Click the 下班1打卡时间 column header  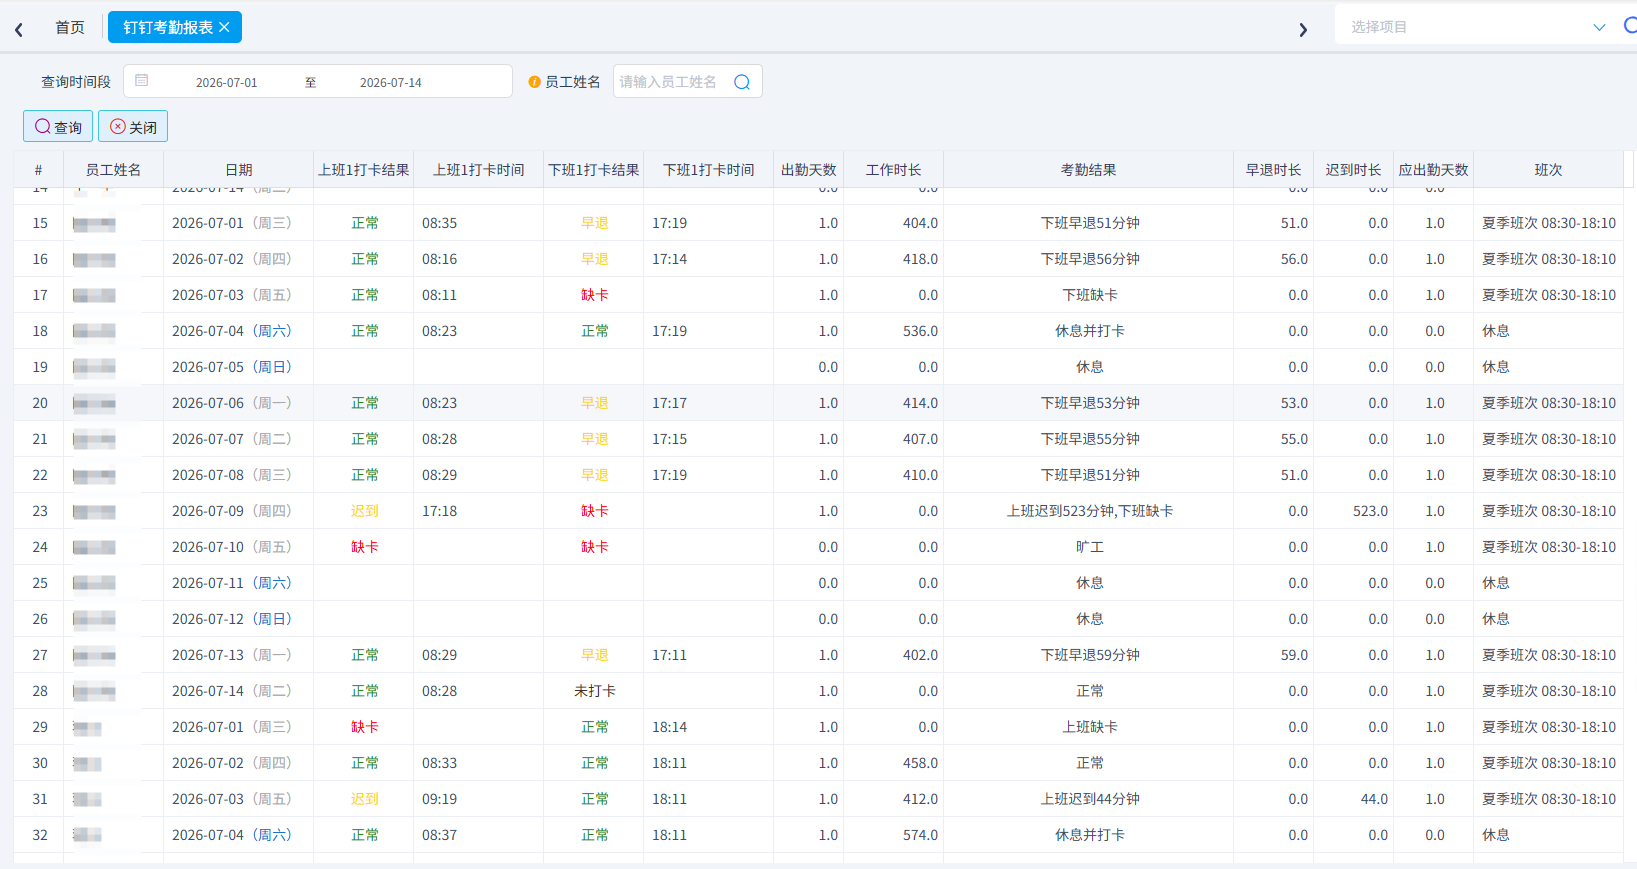pos(709,170)
